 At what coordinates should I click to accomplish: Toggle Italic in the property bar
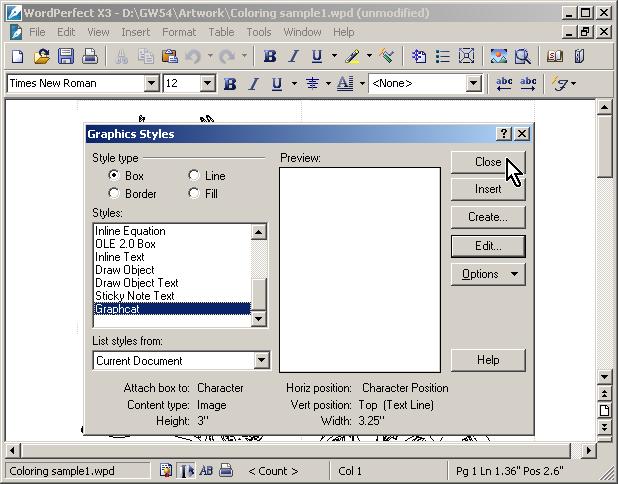coord(253,84)
